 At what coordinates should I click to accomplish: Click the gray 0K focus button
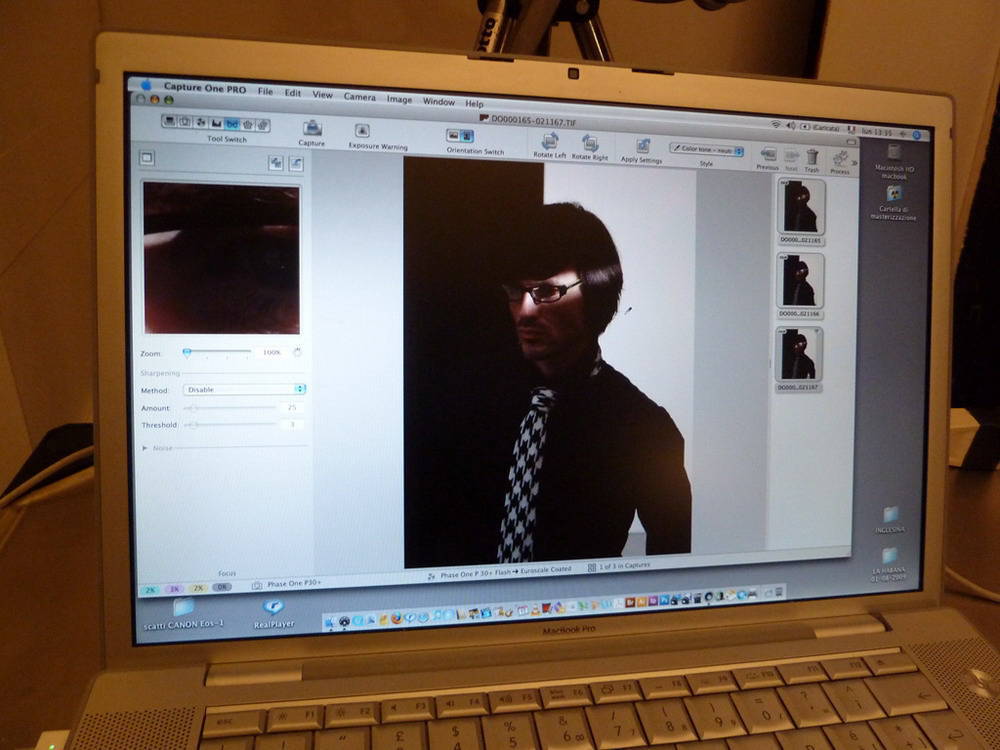click(x=222, y=588)
